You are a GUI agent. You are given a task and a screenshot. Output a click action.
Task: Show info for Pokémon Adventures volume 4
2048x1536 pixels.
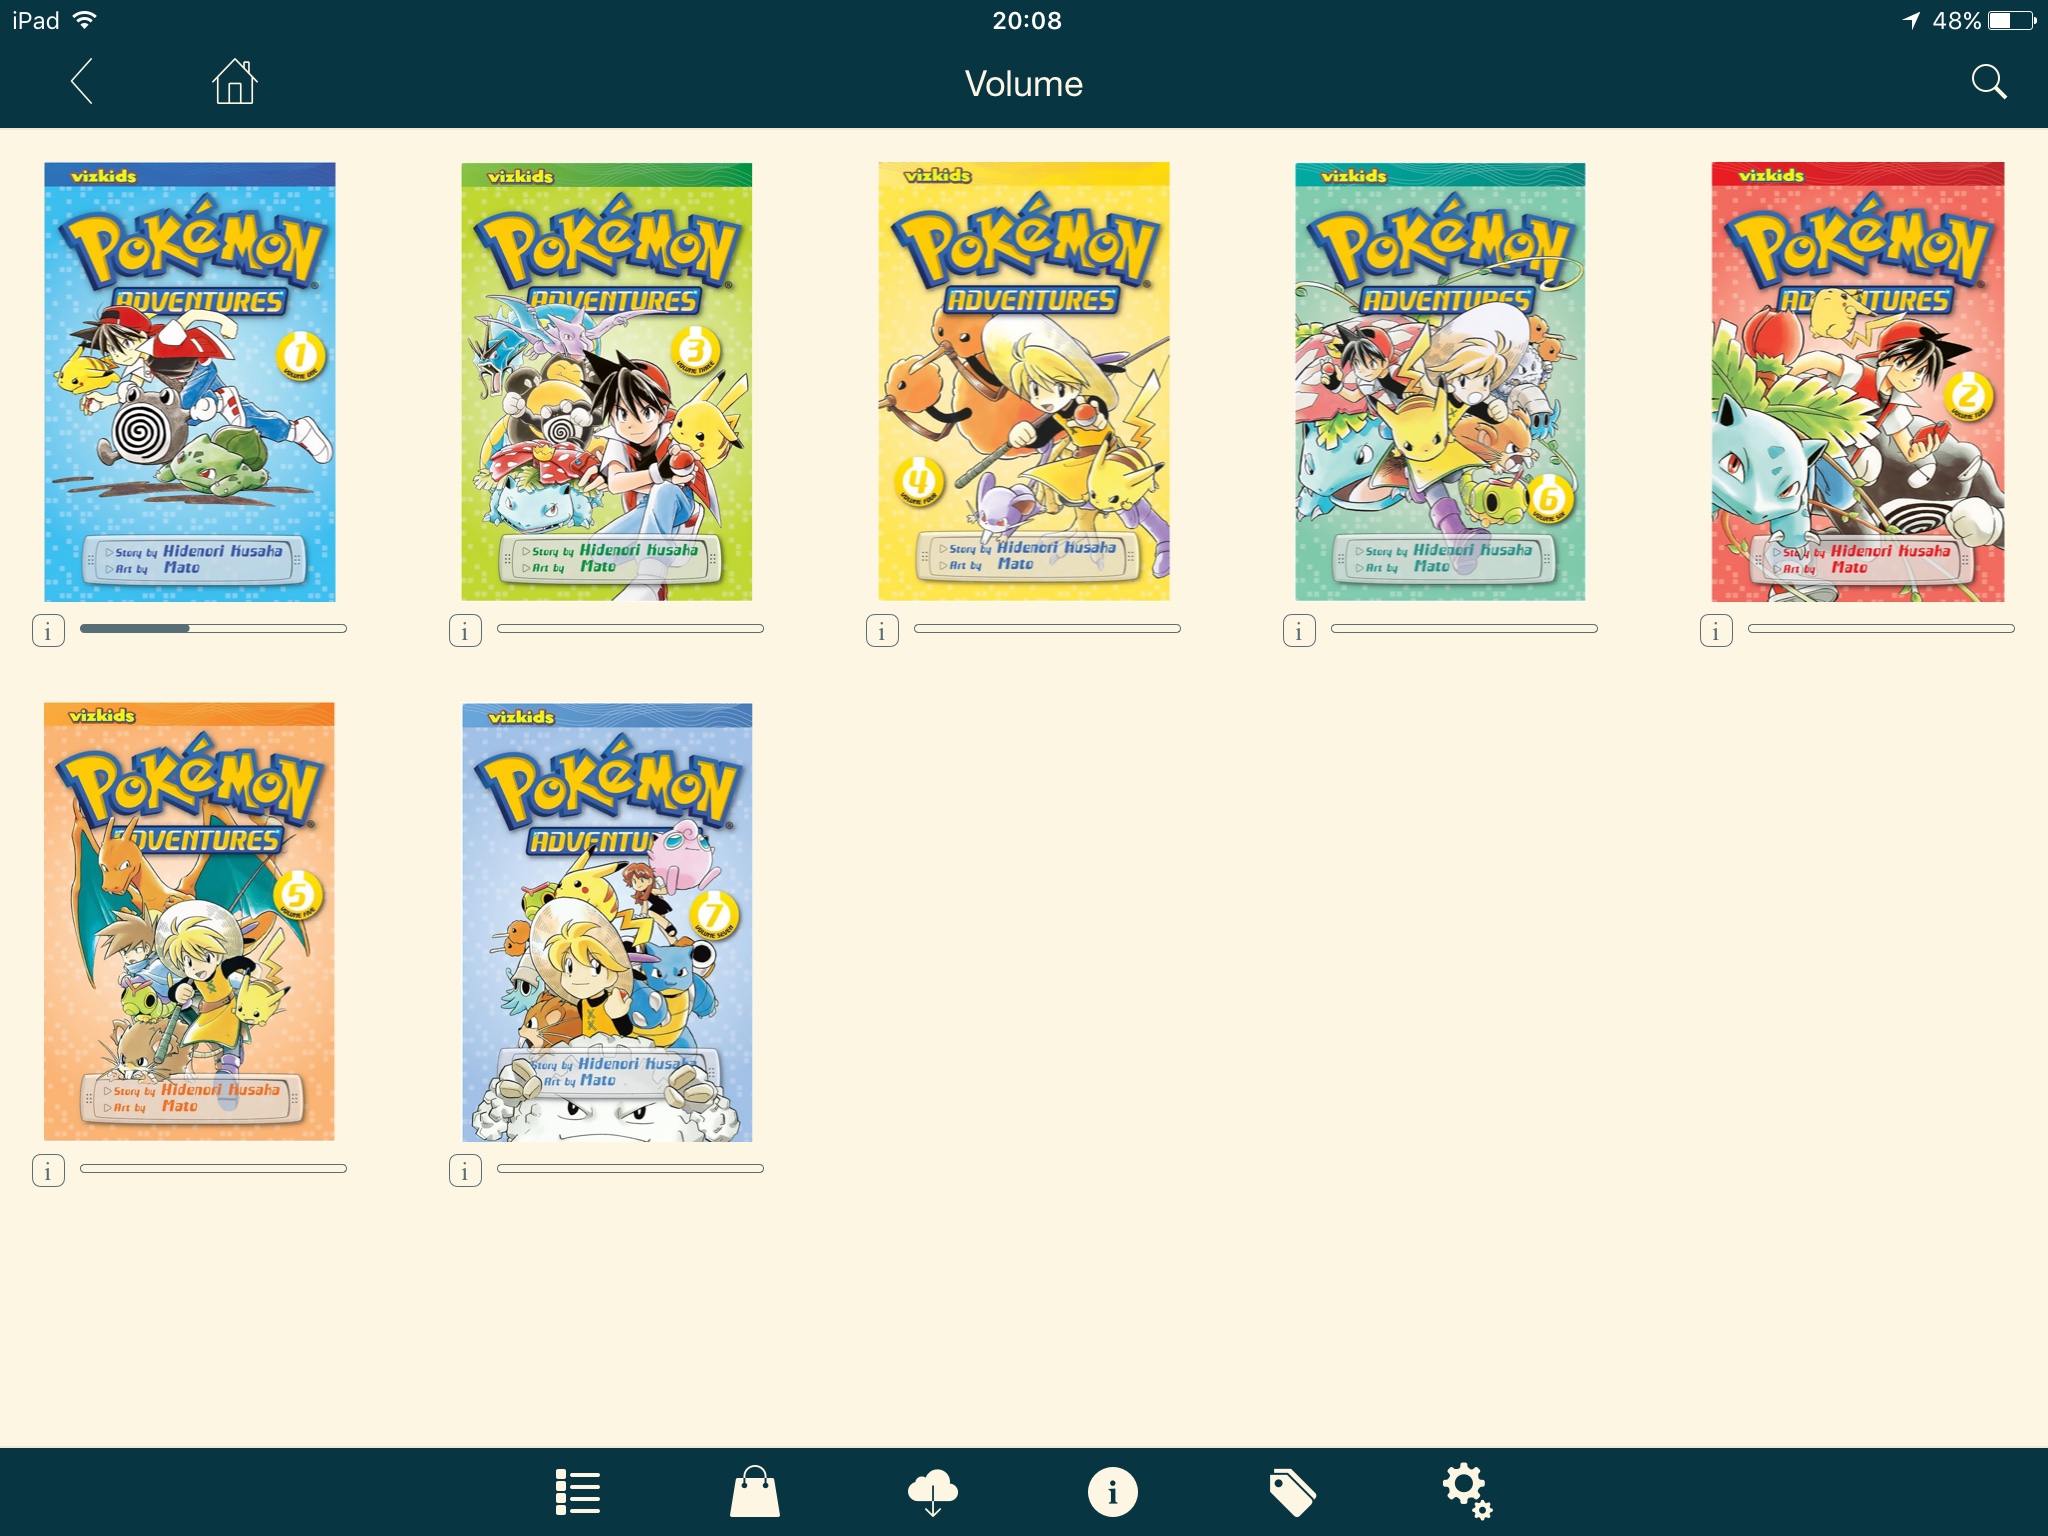click(882, 631)
